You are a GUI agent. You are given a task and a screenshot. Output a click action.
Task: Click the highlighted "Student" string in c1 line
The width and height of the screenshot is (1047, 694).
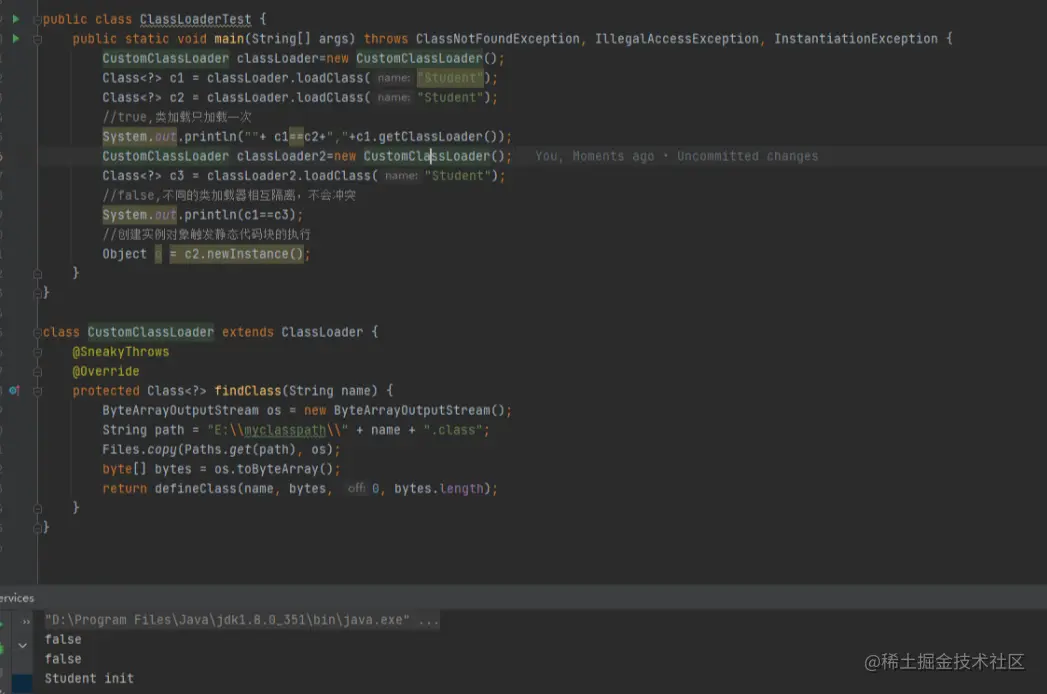(x=450, y=78)
